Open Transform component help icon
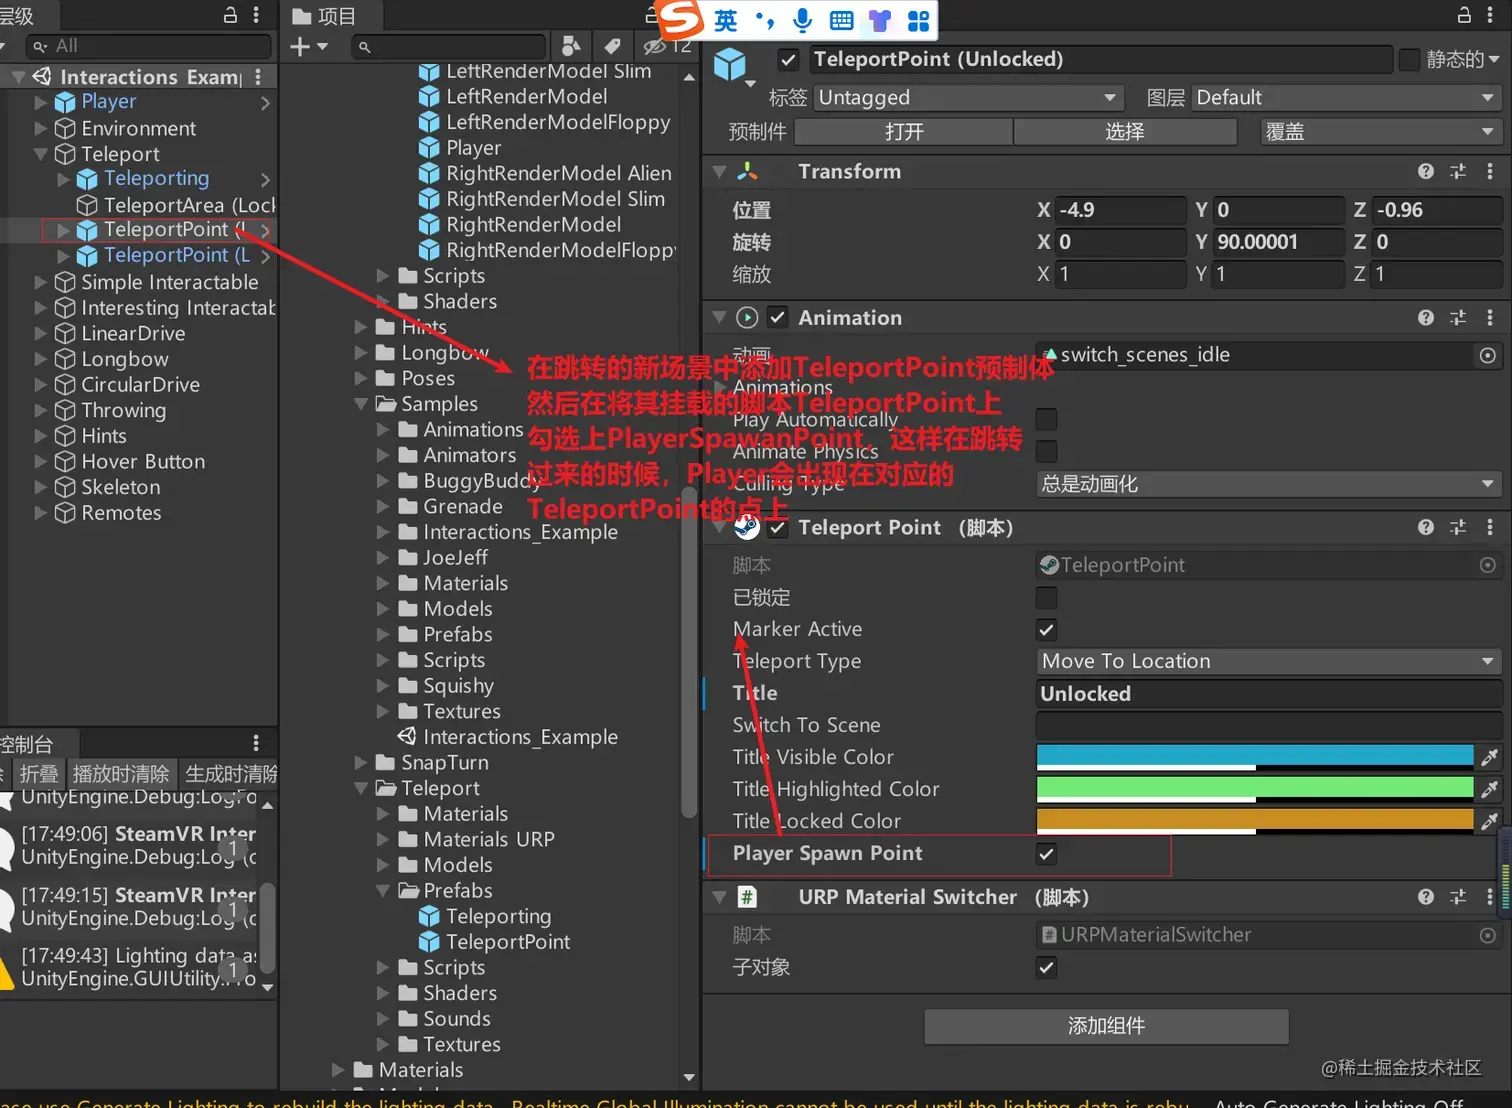The width and height of the screenshot is (1512, 1108). (x=1426, y=172)
